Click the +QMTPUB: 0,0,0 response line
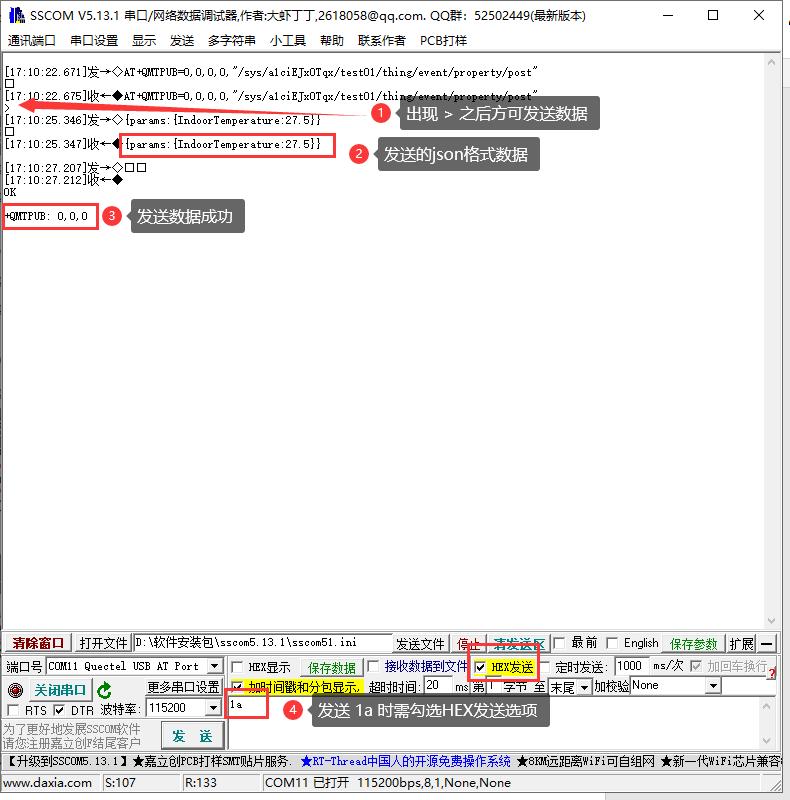Screen dimensions: 790x800 tap(46, 216)
